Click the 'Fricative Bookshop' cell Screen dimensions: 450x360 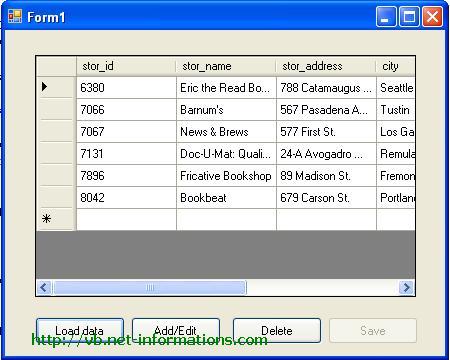coord(226,176)
